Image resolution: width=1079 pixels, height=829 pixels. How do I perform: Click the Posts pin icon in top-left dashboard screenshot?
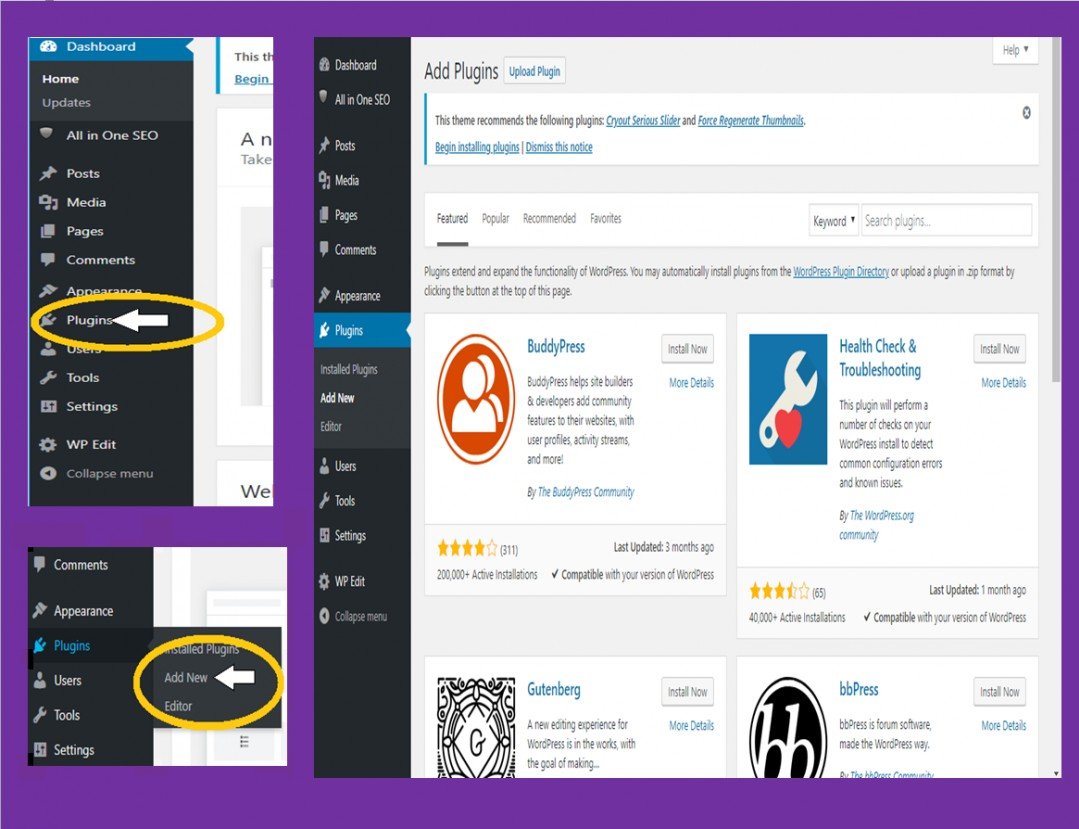[x=48, y=173]
